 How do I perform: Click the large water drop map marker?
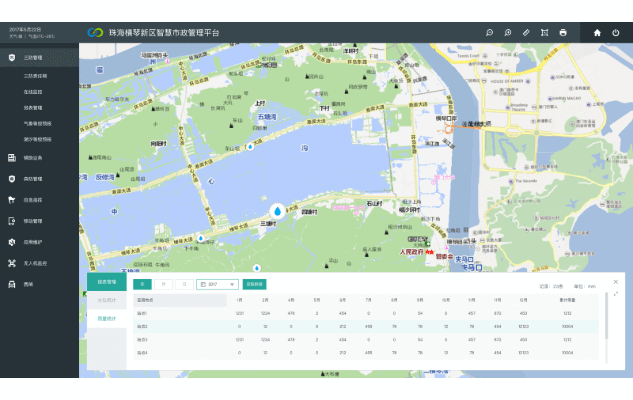pos(277,212)
